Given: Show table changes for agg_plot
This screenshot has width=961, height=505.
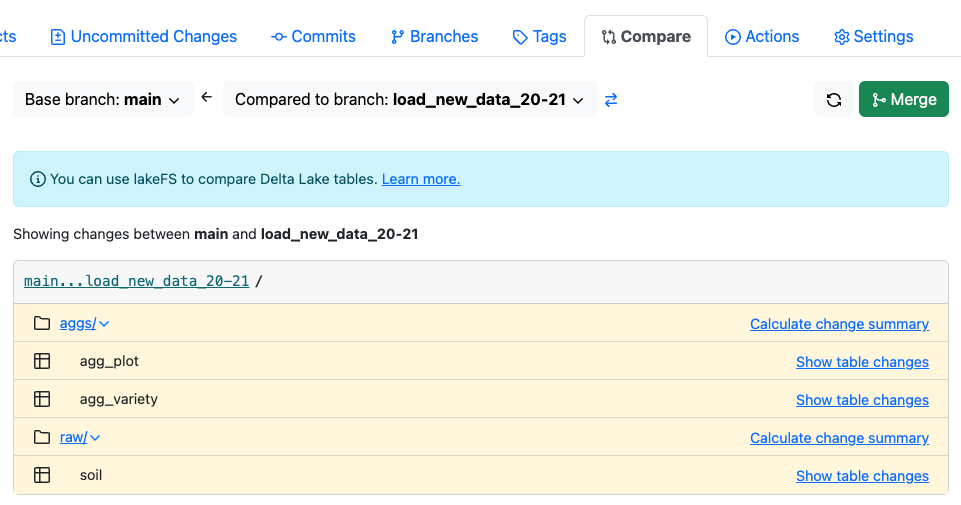Looking at the screenshot, I should [862, 362].
